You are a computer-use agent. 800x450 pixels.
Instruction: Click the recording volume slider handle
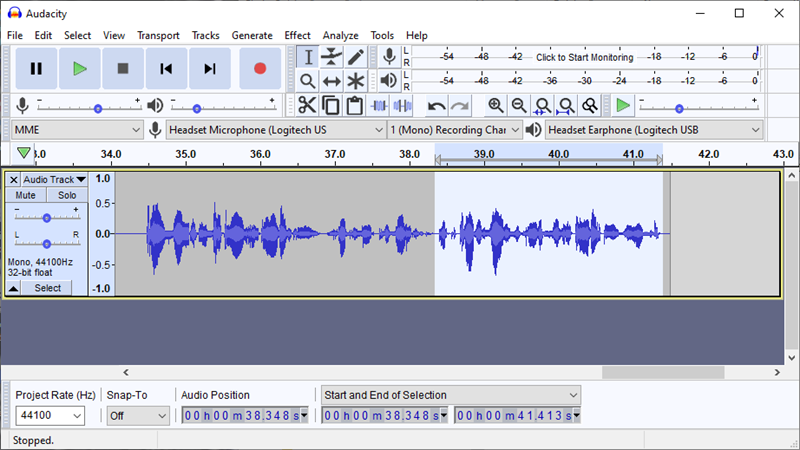[x=98, y=109]
